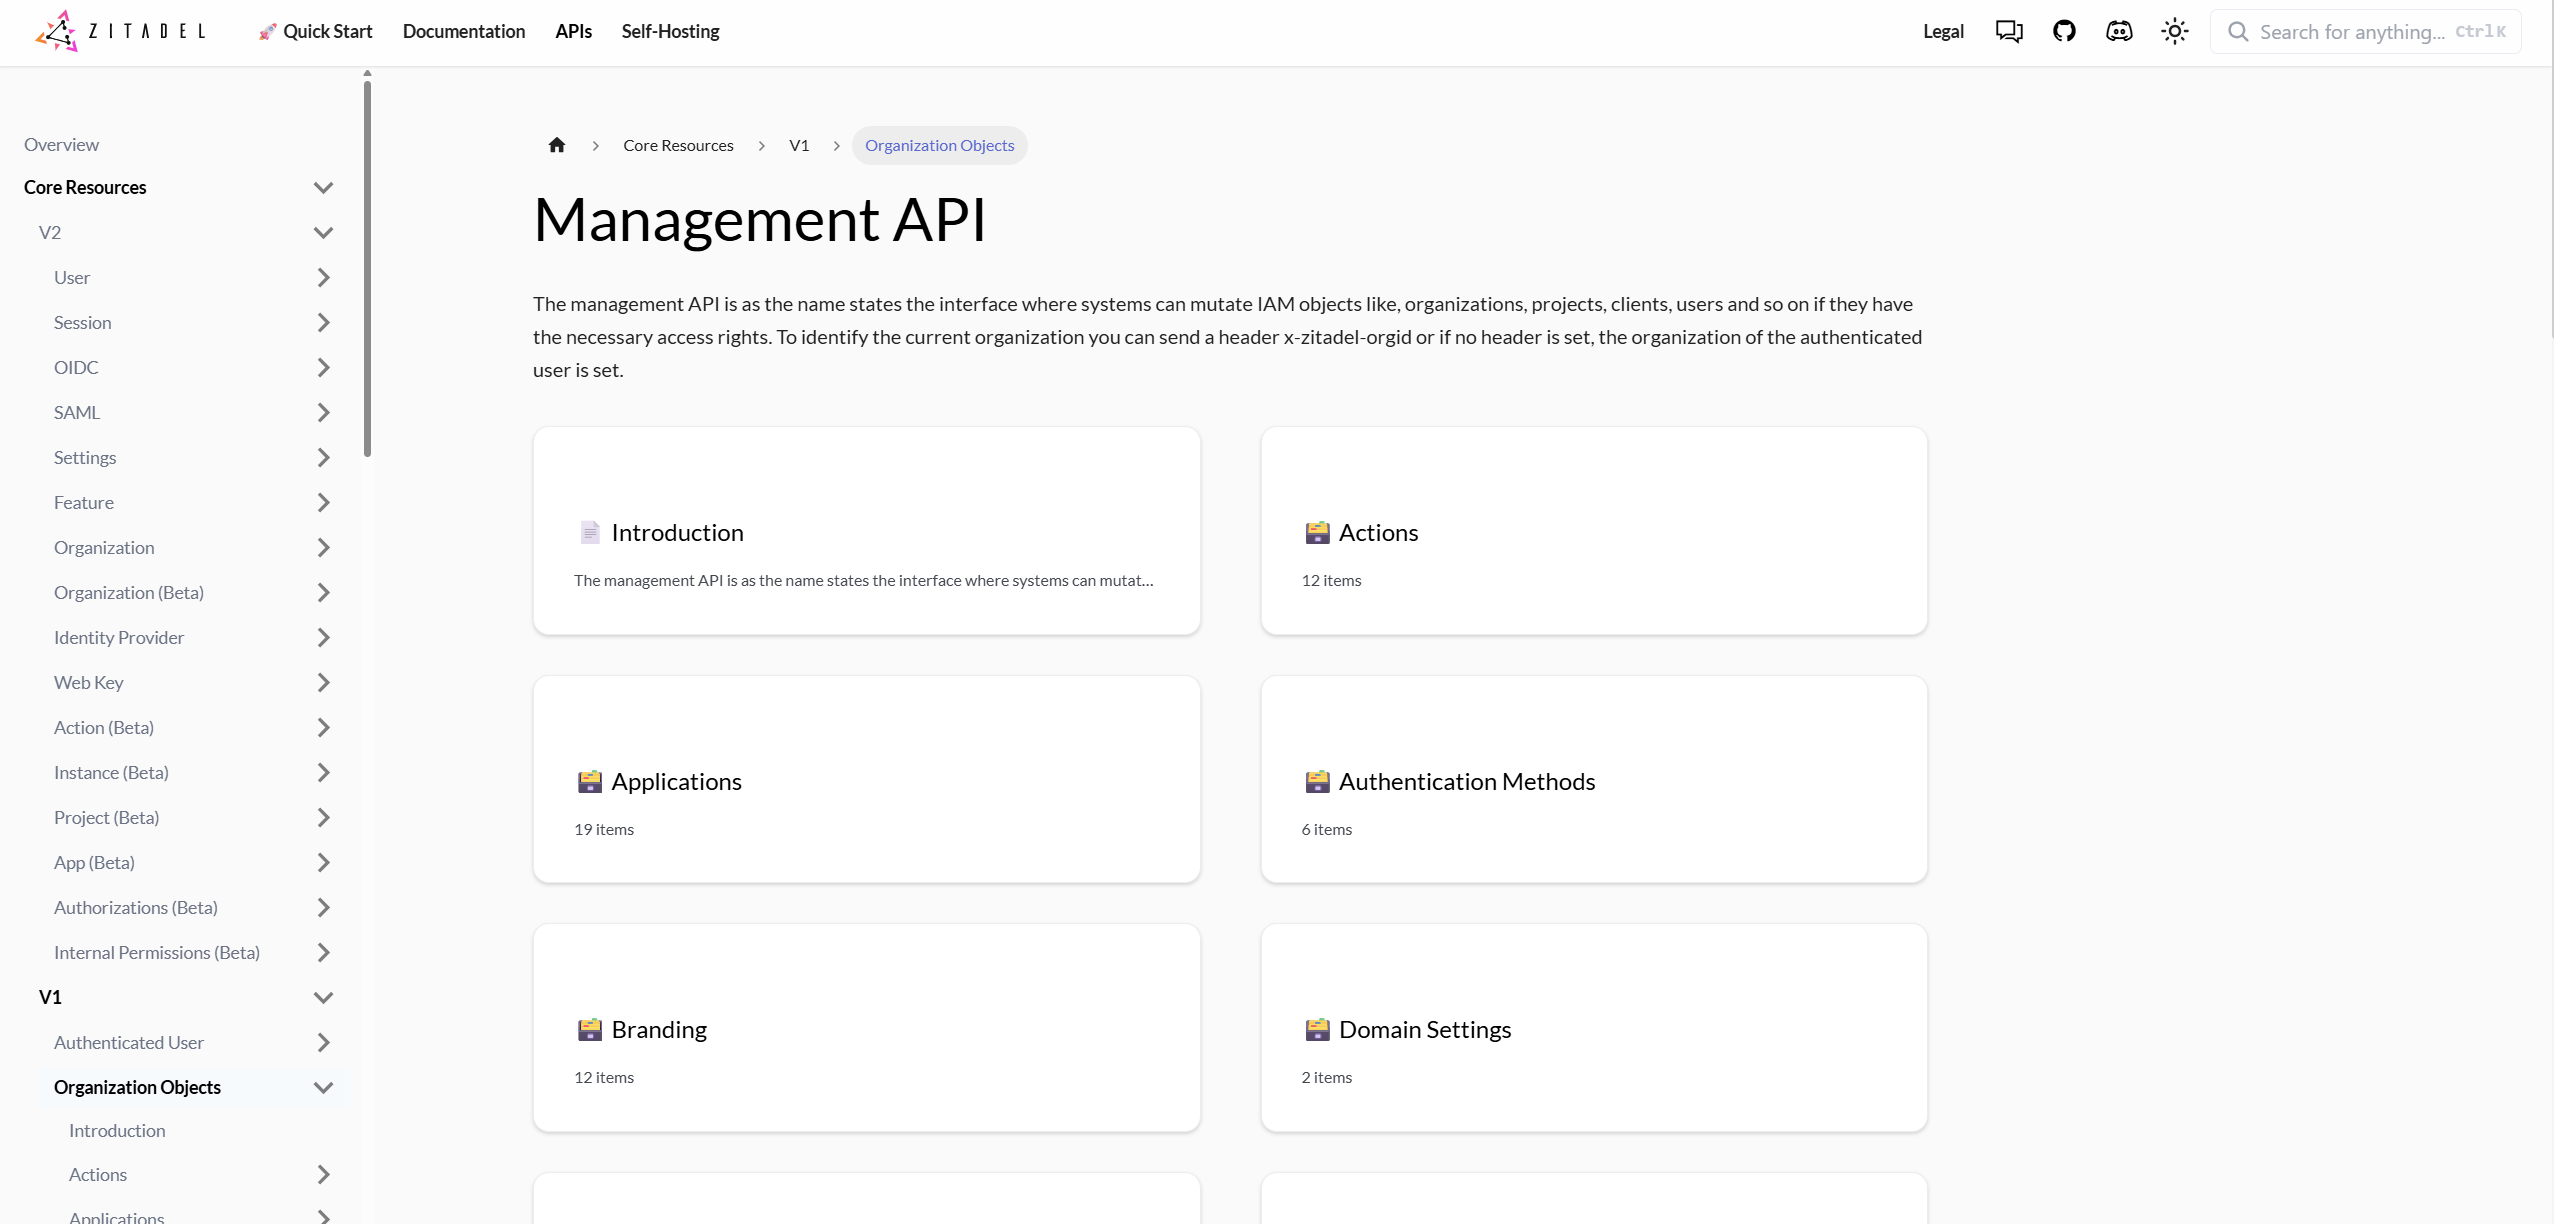
Task: Expand the Identity Provider chevron
Action: pyautogui.click(x=323, y=637)
